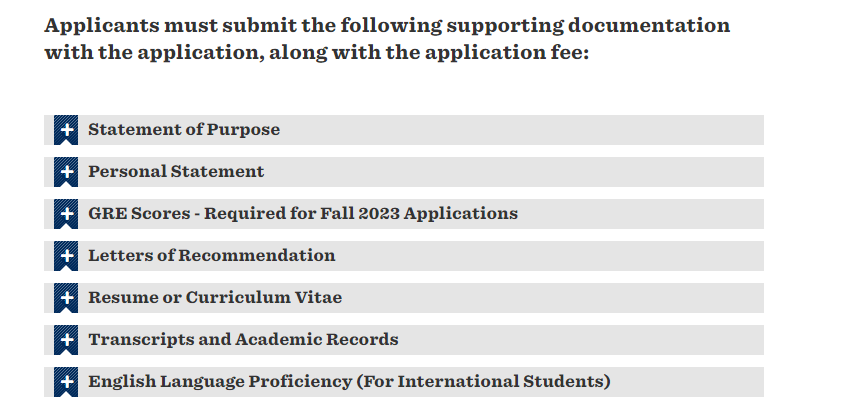Show the Letters of Recommendation details

[x=211, y=256]
